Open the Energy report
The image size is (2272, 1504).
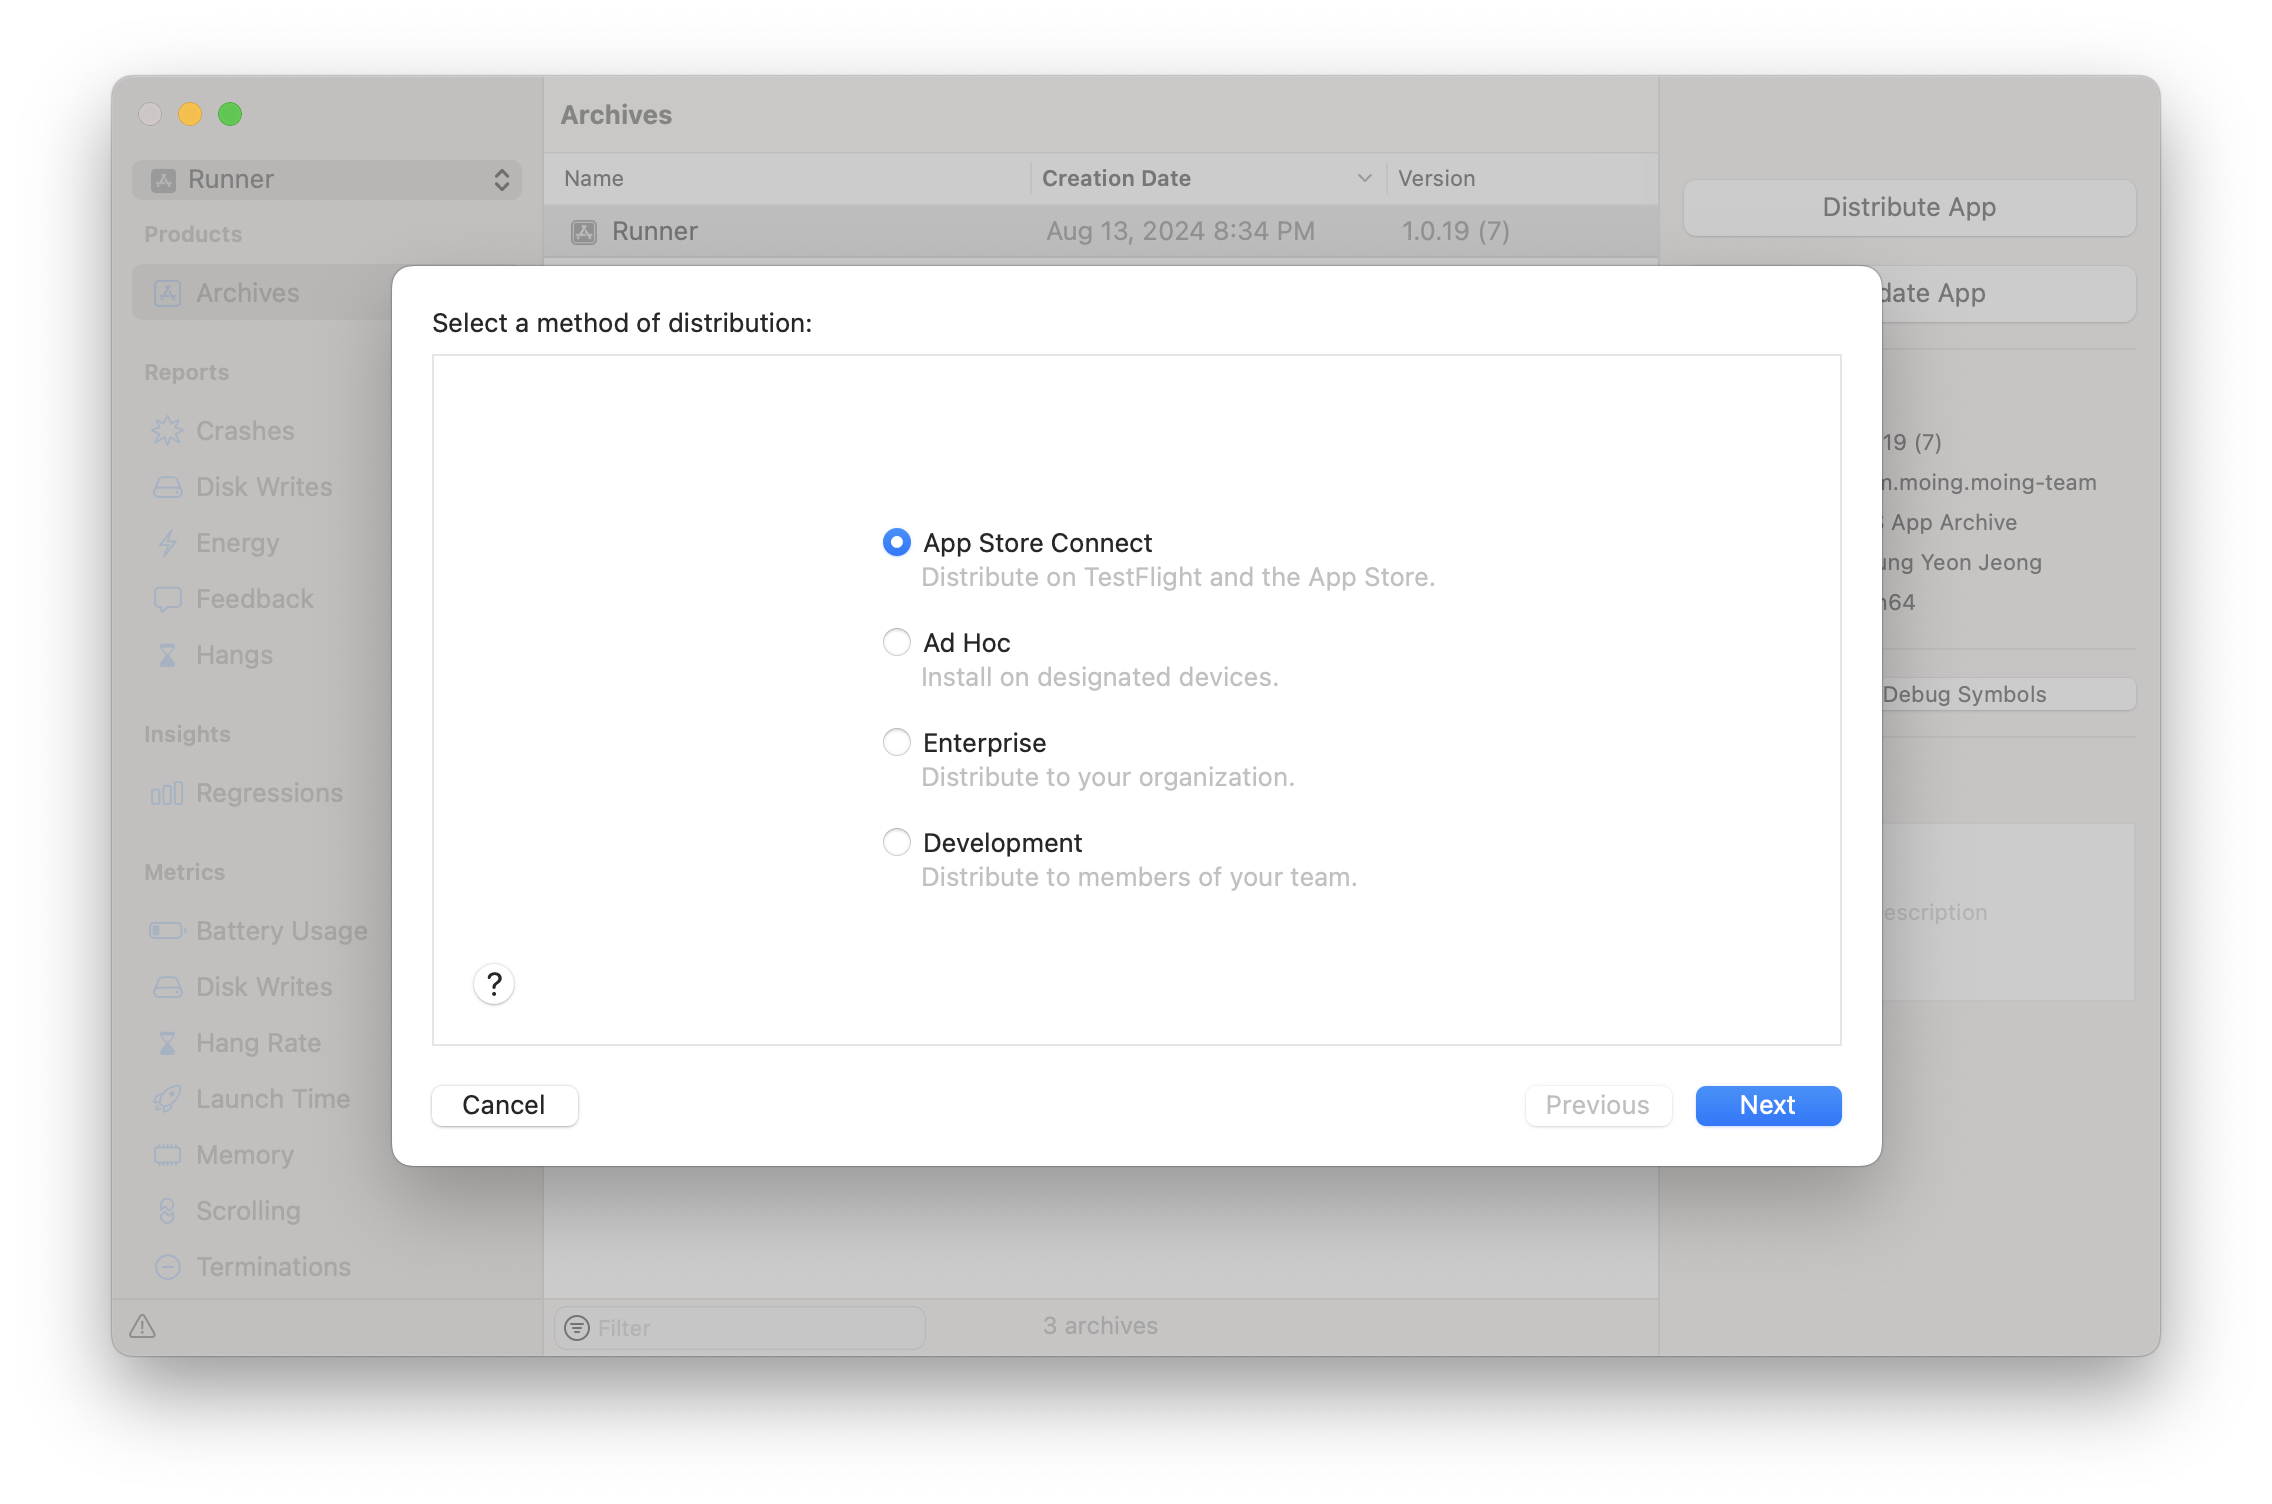click(x=237, y=543)
